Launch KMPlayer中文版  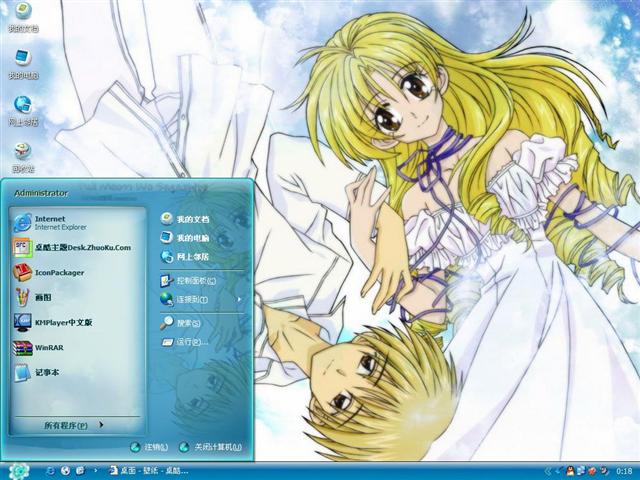pos(78,322)
